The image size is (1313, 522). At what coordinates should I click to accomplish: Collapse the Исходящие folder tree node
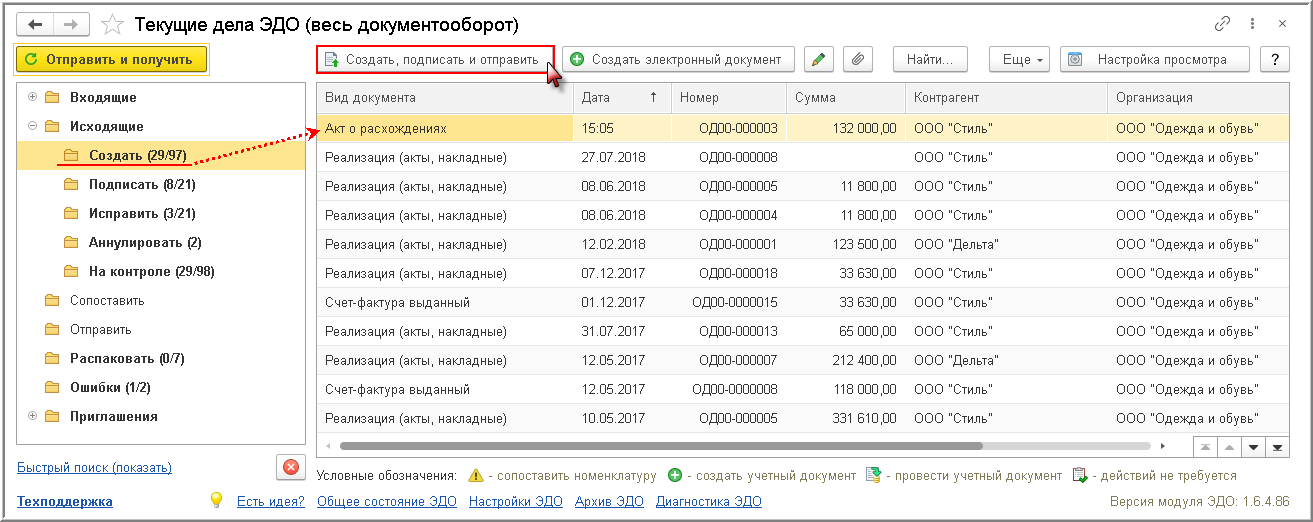pyautogui.click(x=33, y=126)
